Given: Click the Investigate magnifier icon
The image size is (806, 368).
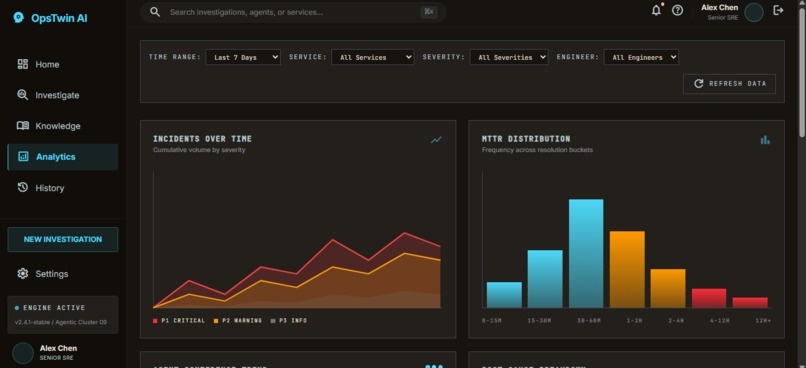Looking at the screenshot, I should (x=23, y=95).
